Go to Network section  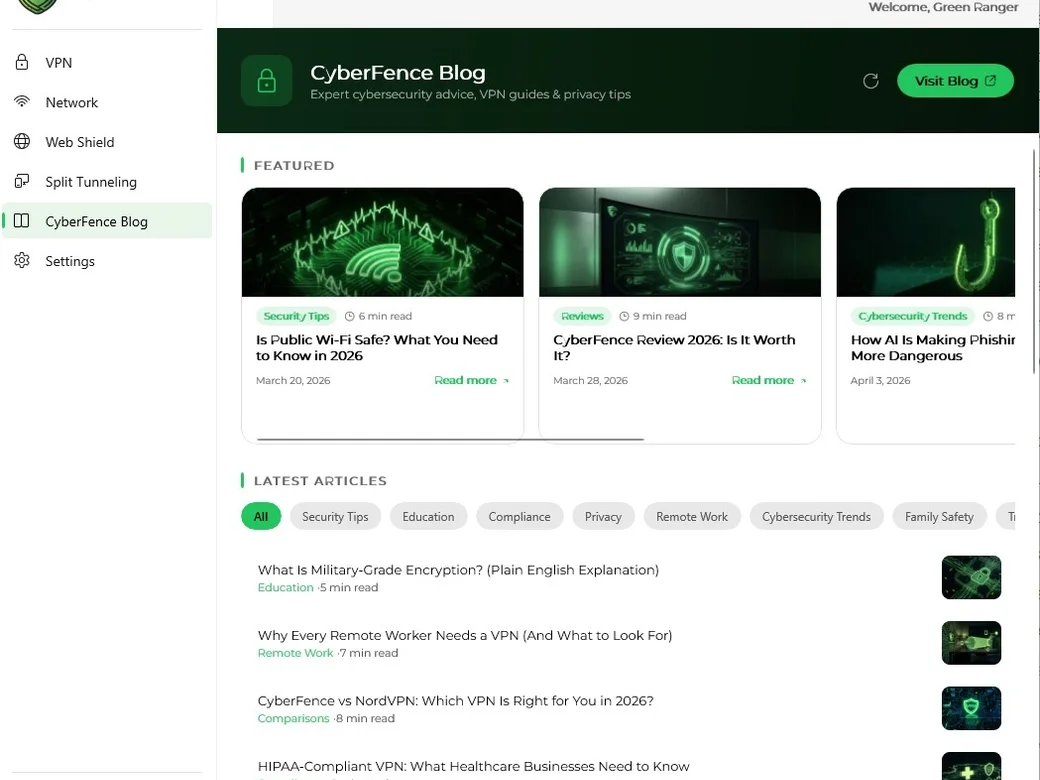pyautogui.click(x=107, y=102)
